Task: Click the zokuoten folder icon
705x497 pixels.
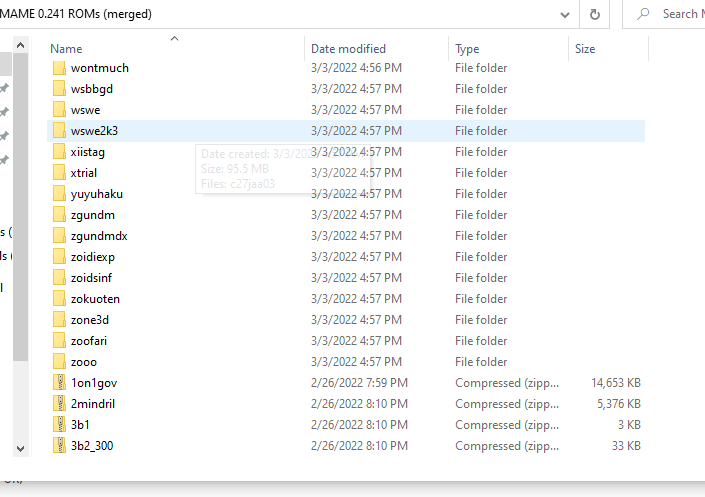Action: tap(59, 299)
